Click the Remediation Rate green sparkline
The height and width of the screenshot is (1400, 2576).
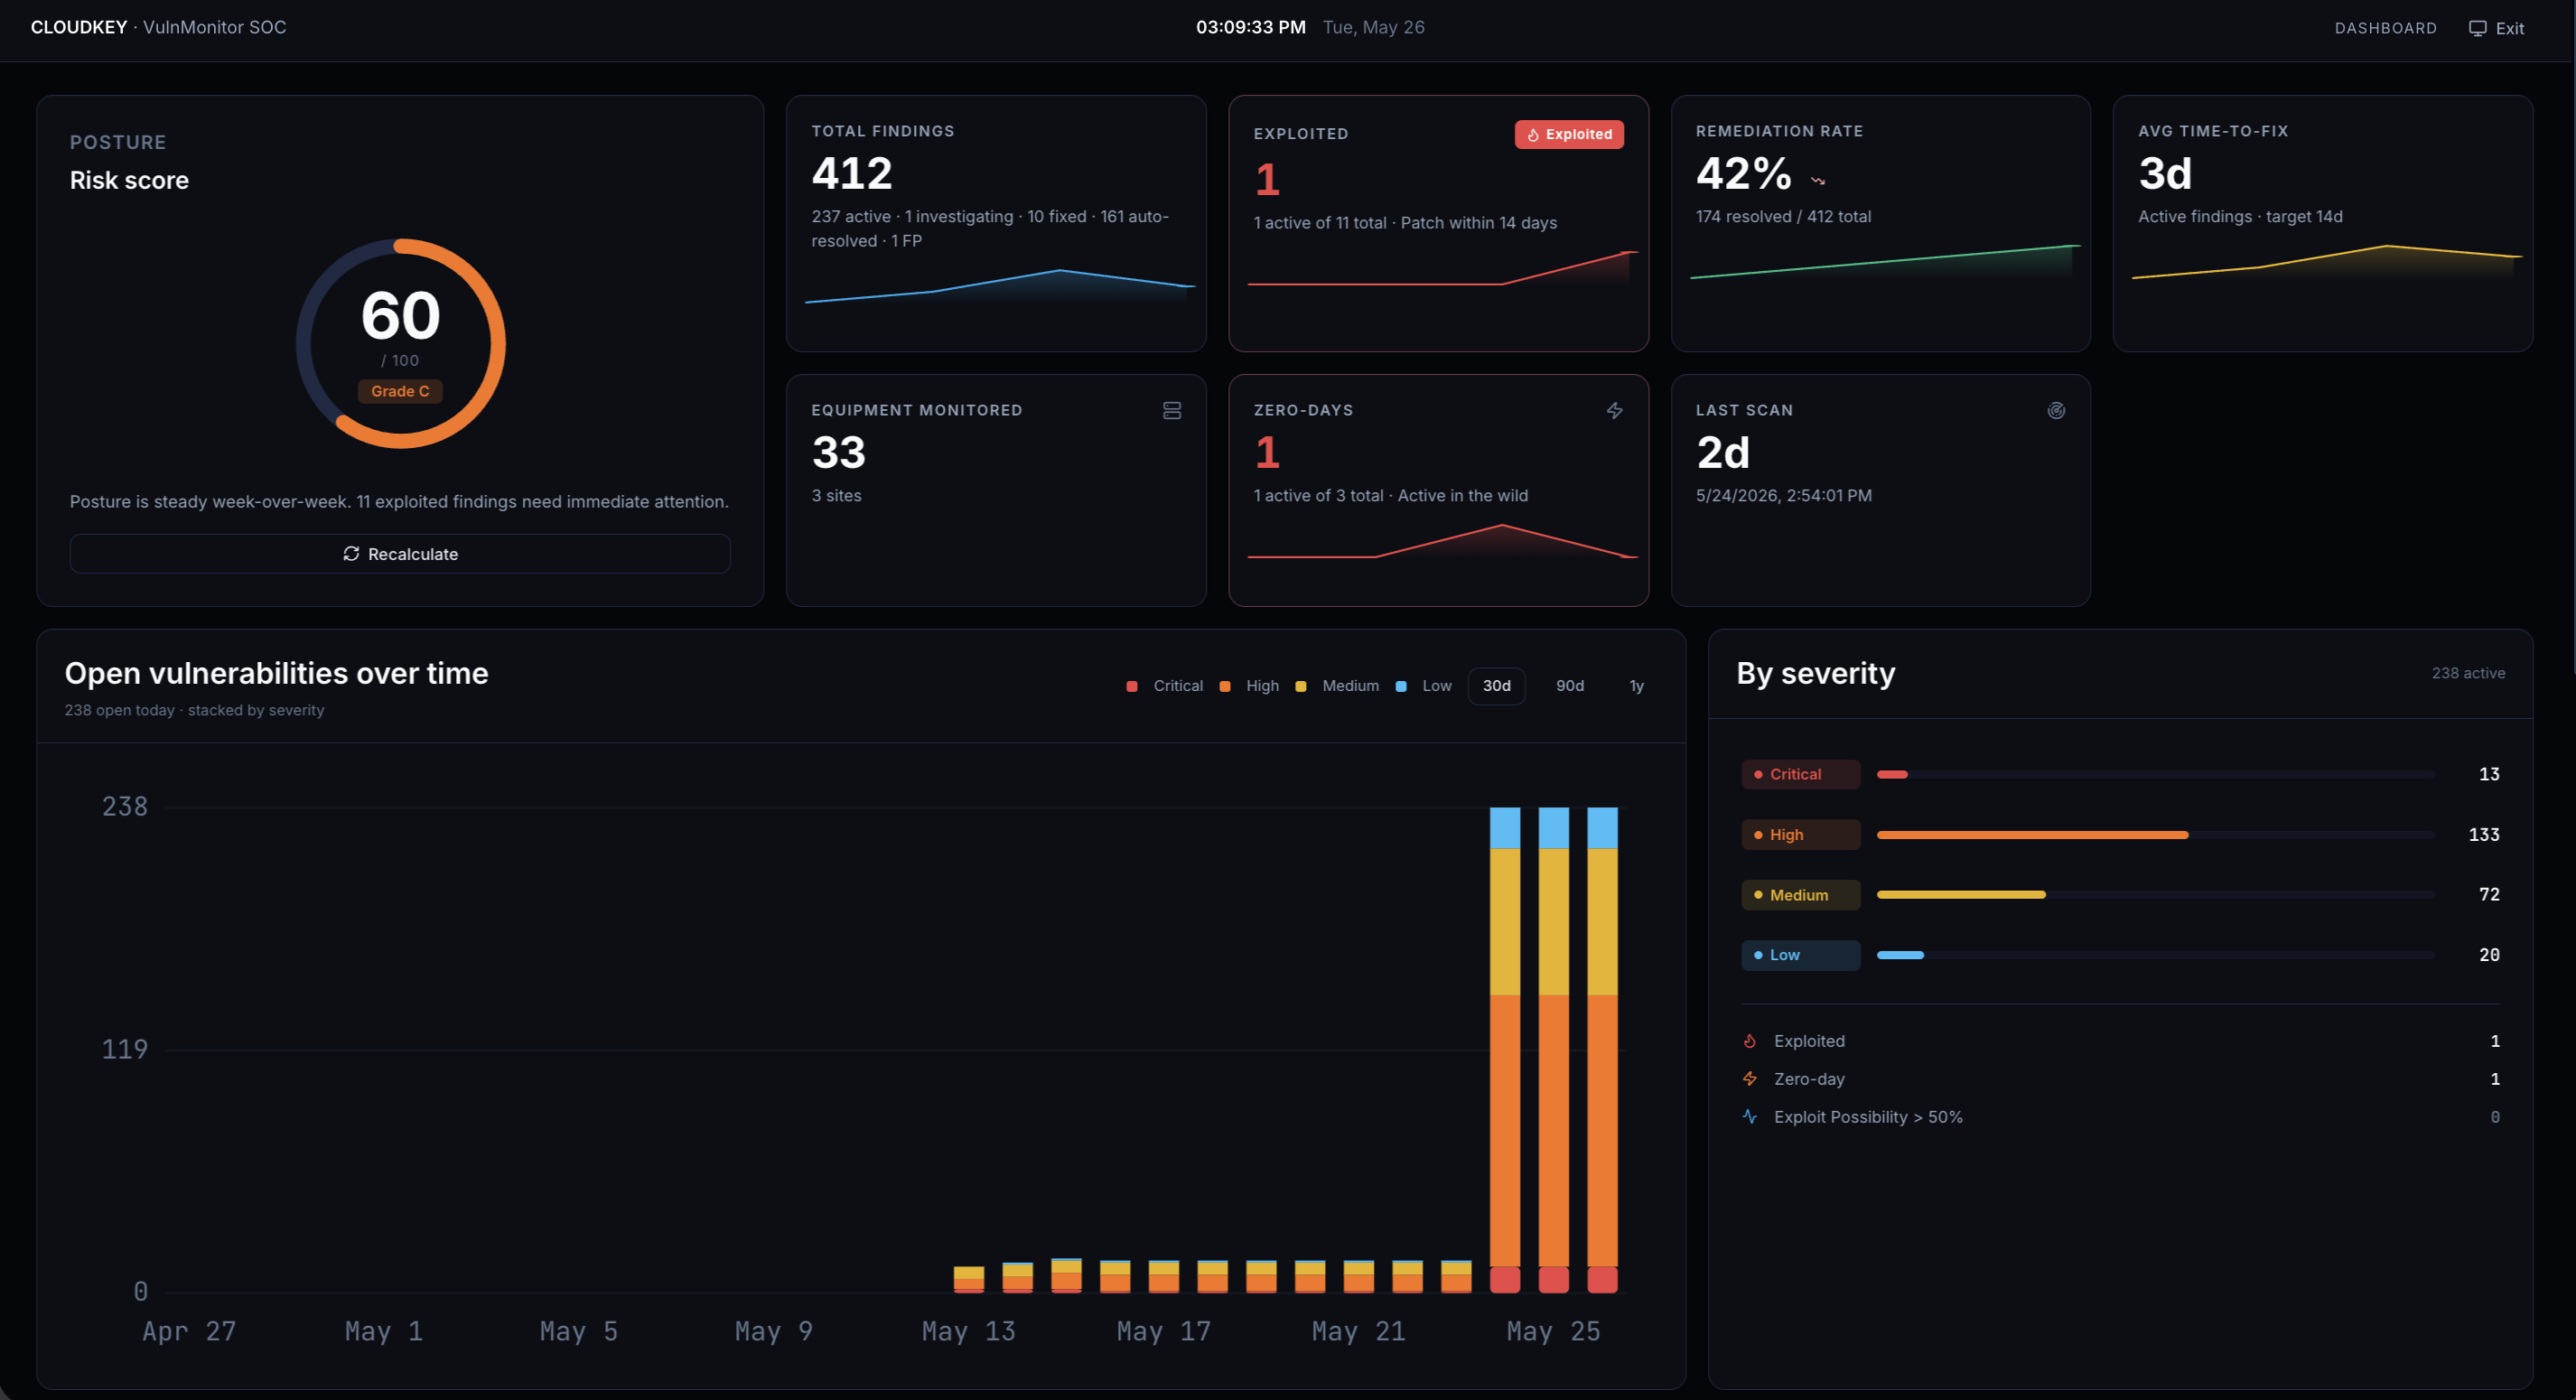click(x=1885, y=262)
